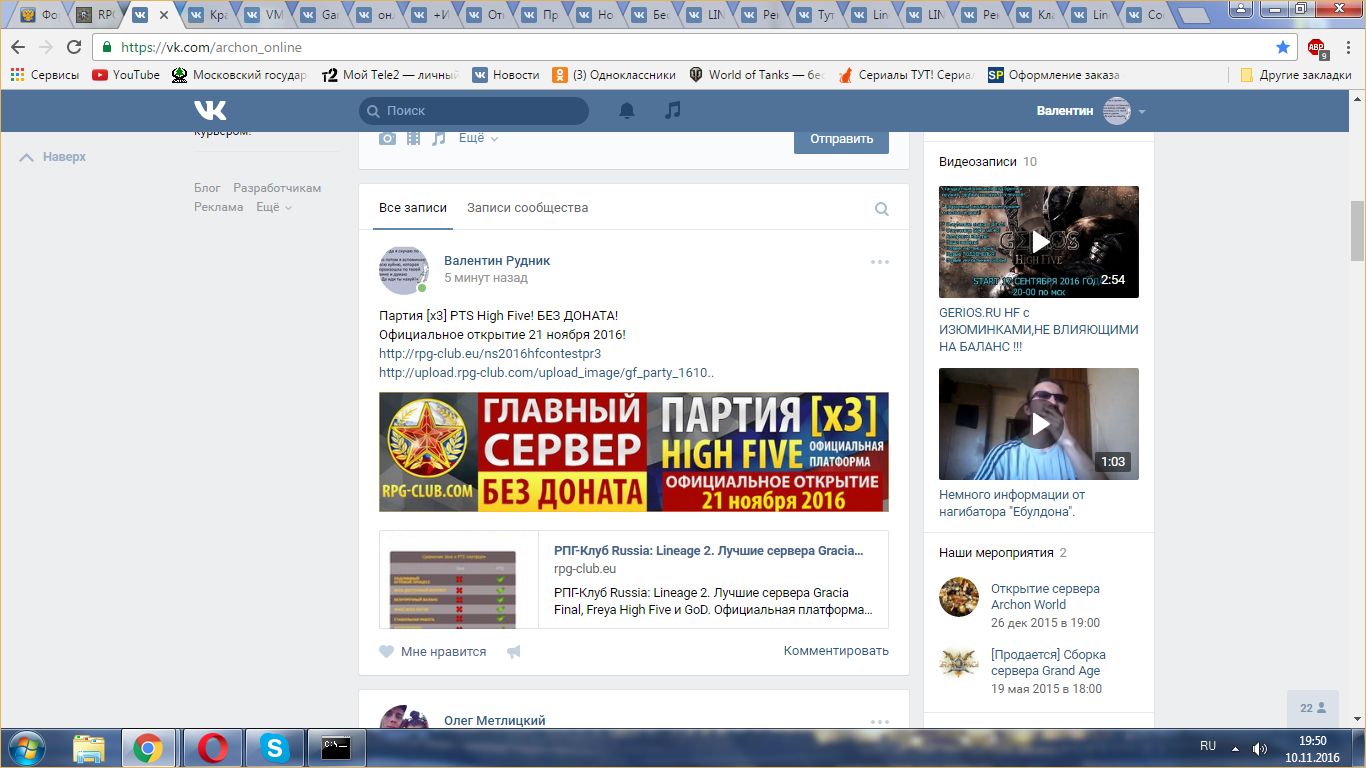Open the rpg-club.eu contest link
Viewport: 1366px width, 768px height.
[489, 353]
